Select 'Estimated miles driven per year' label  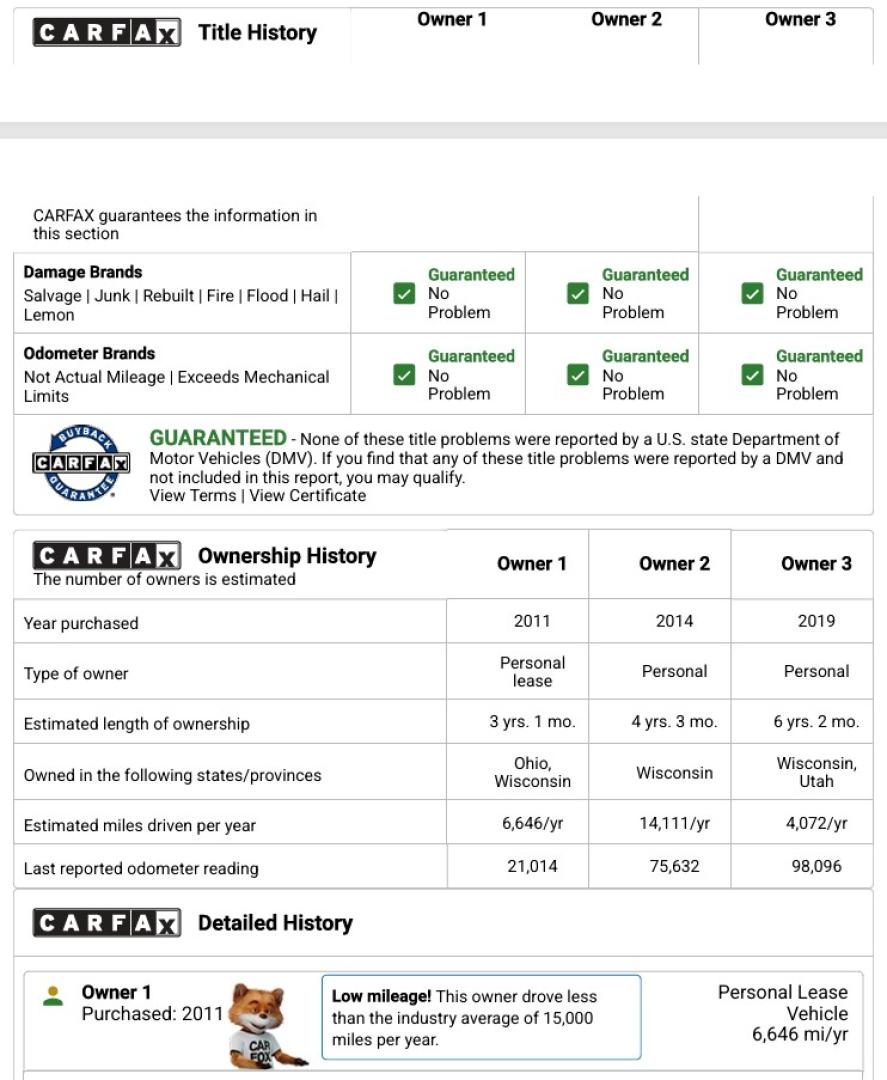(139, 825)
